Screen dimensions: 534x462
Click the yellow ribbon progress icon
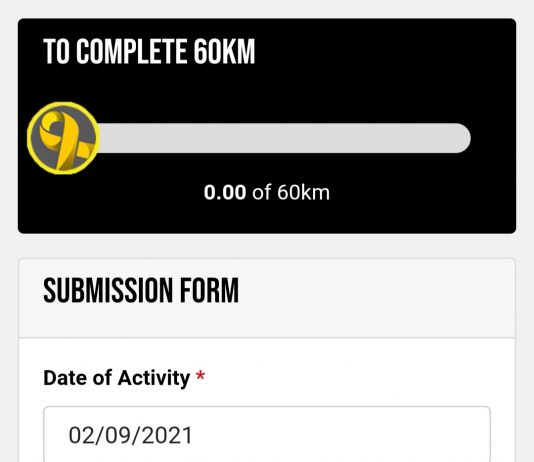tap(63, 138)
